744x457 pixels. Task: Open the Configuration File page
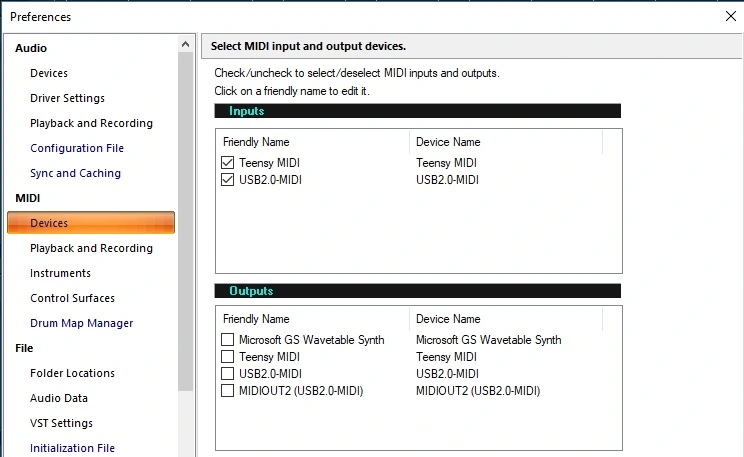[77, 148]
